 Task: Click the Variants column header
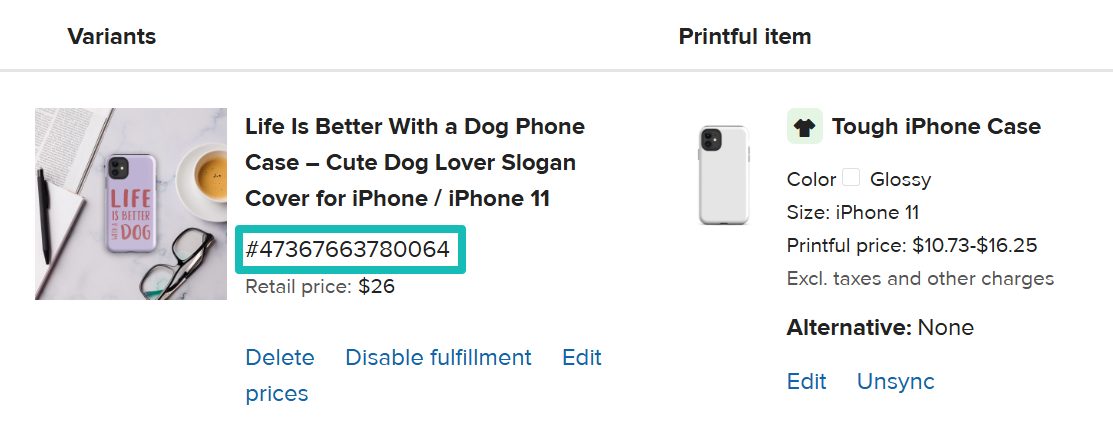(112, 37)
